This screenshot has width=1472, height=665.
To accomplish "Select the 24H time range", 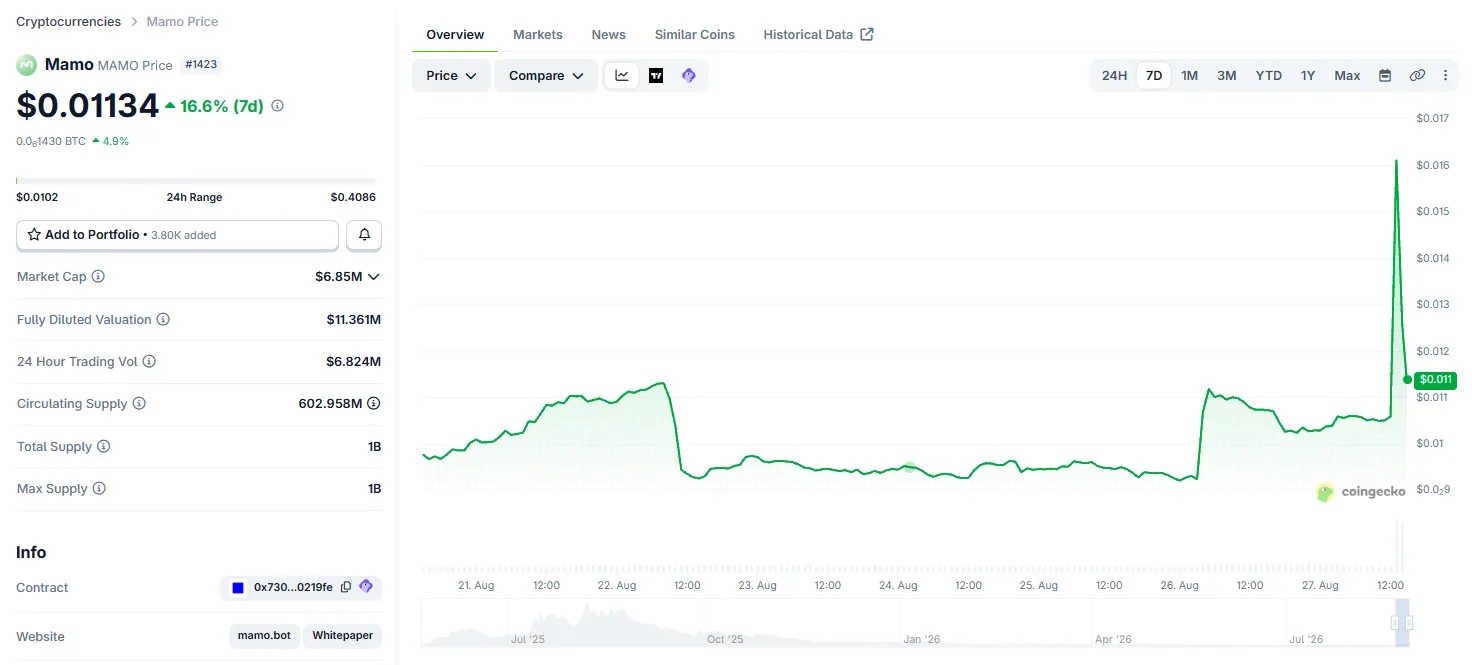I will point(1114,76).
